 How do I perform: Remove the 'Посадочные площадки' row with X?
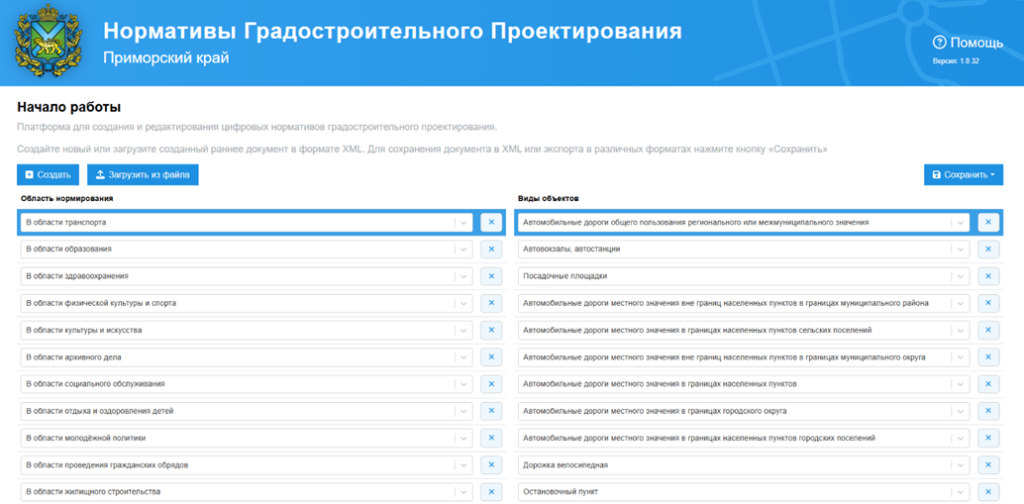click(988, 276)
